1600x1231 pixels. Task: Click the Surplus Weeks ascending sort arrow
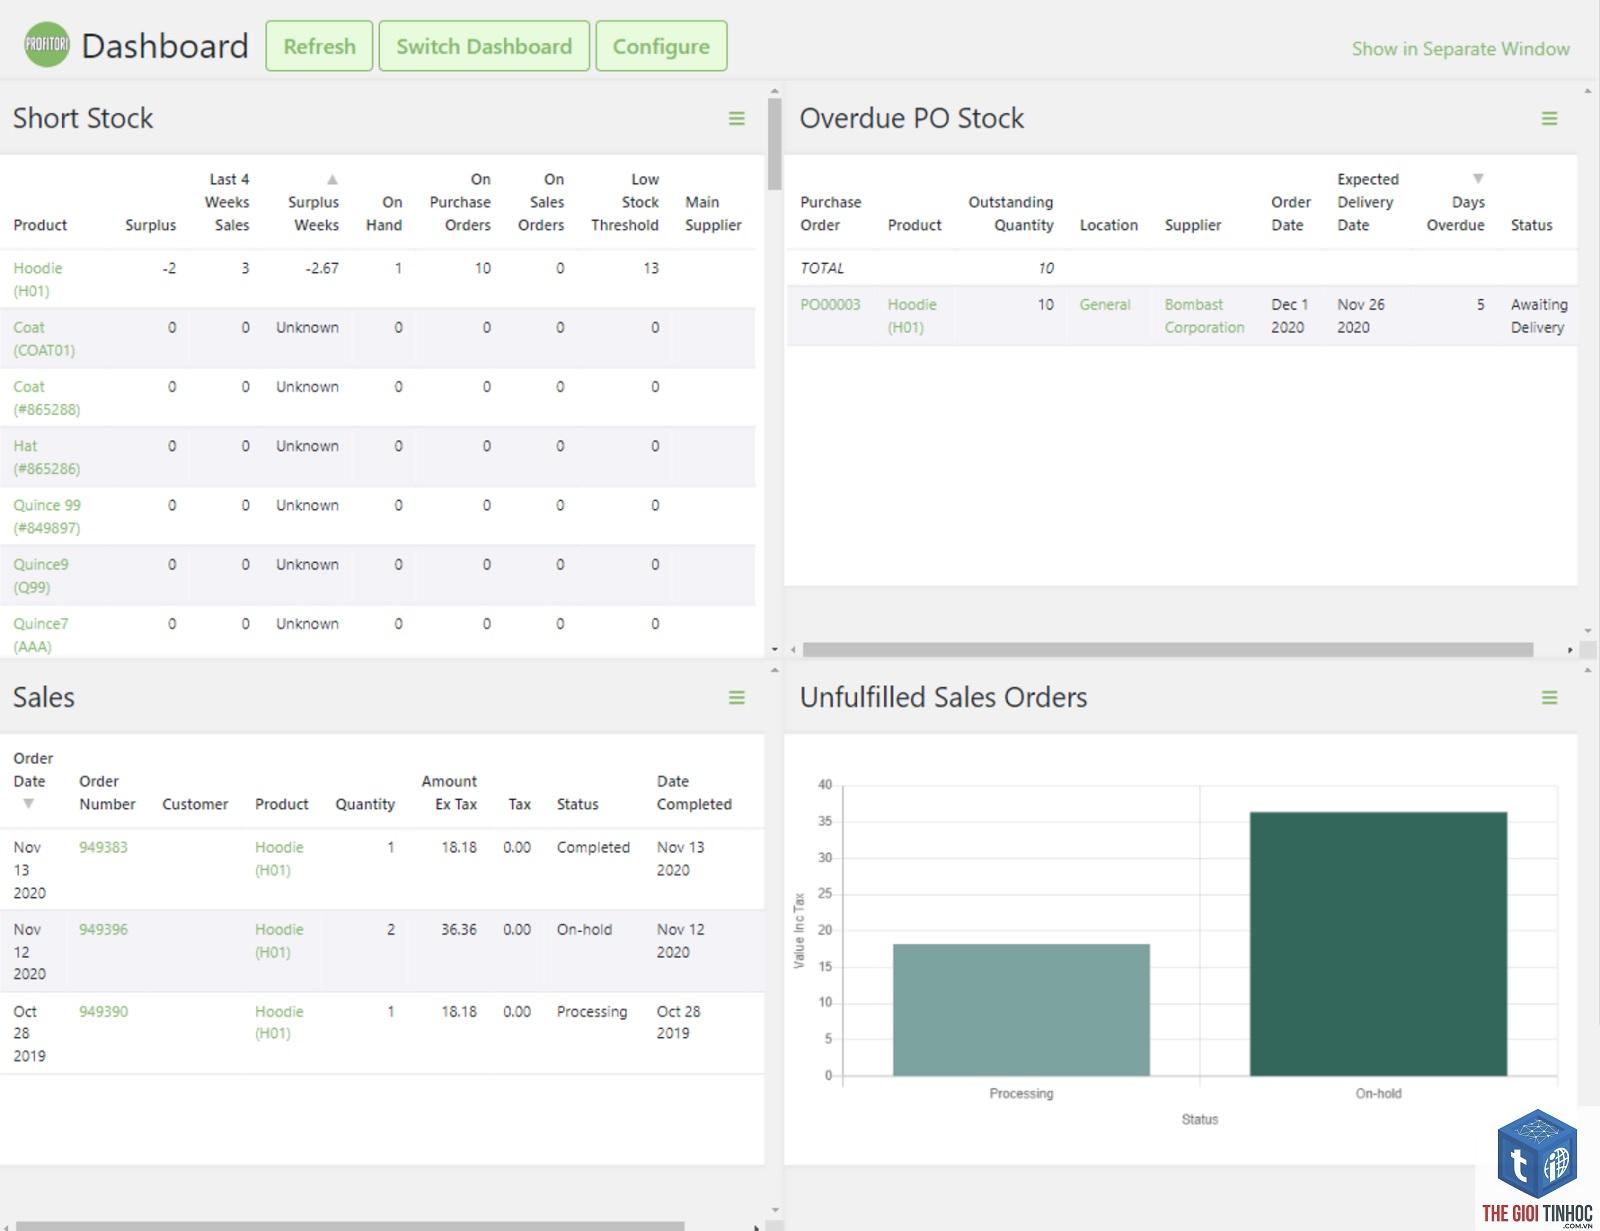[x=332, y=179]
